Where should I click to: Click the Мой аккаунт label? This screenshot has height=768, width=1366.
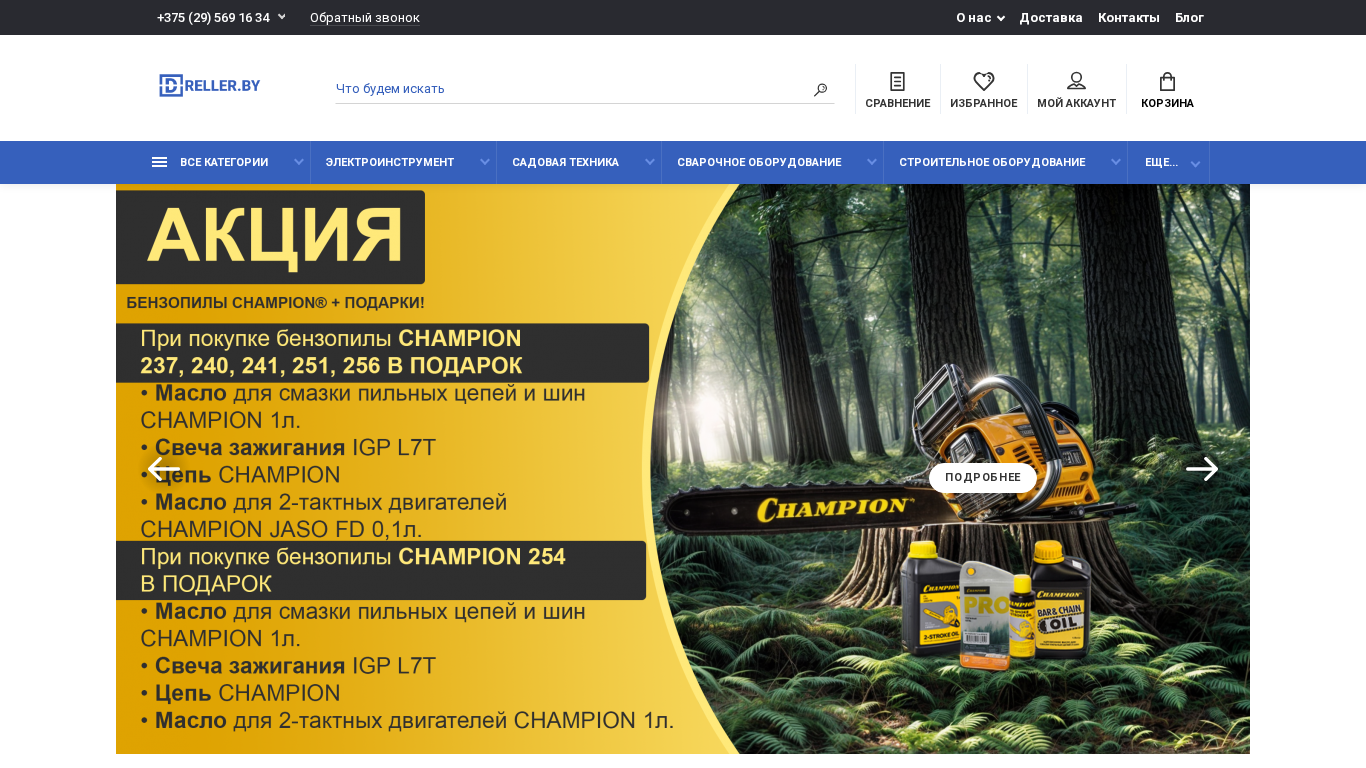tap(1077, 104)
